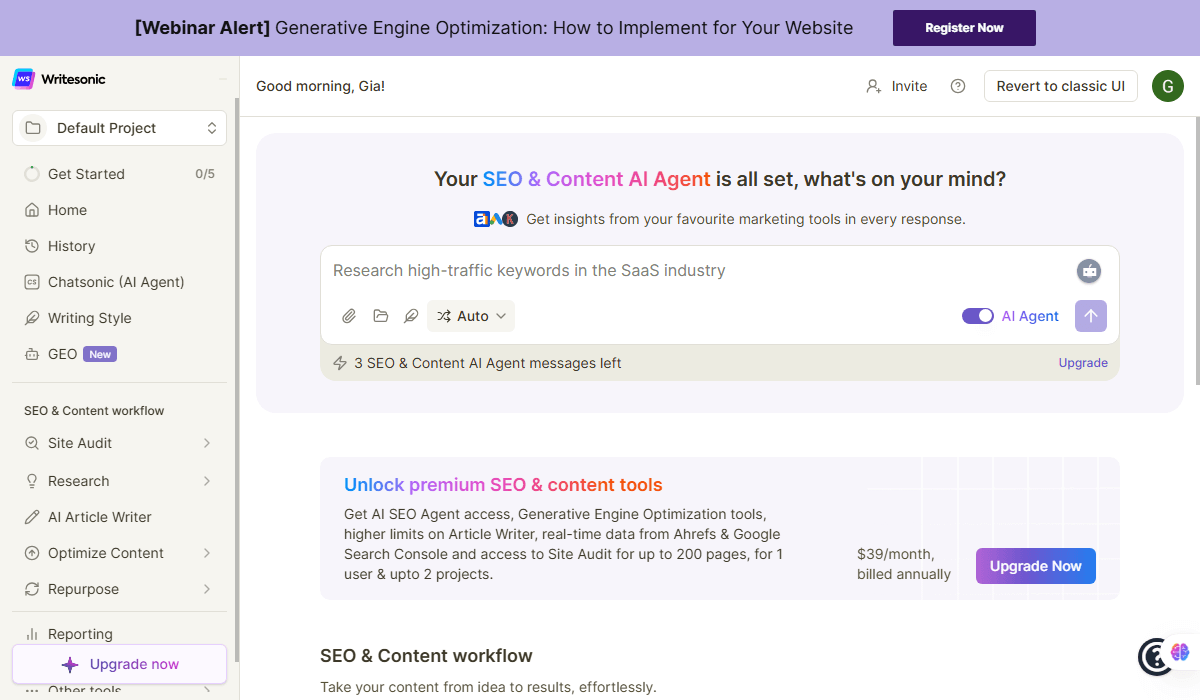Image resolution: width=1200 pixels, height=700 pixels.
Task: Click the AI Article Writer pencil icon
Action: tap(32, 517)
